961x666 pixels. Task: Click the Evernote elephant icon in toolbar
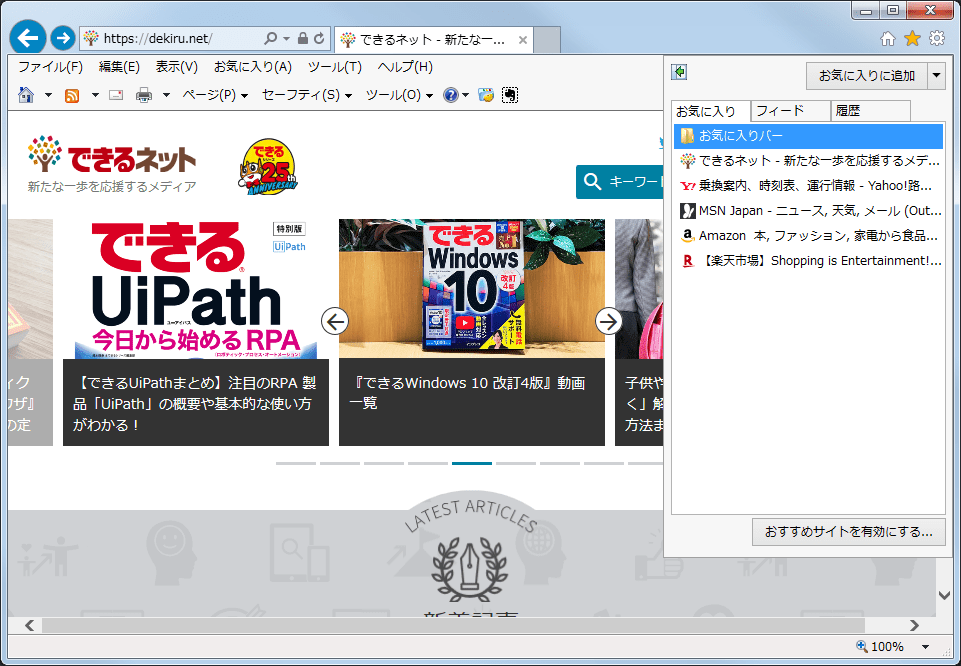point(510,95)
